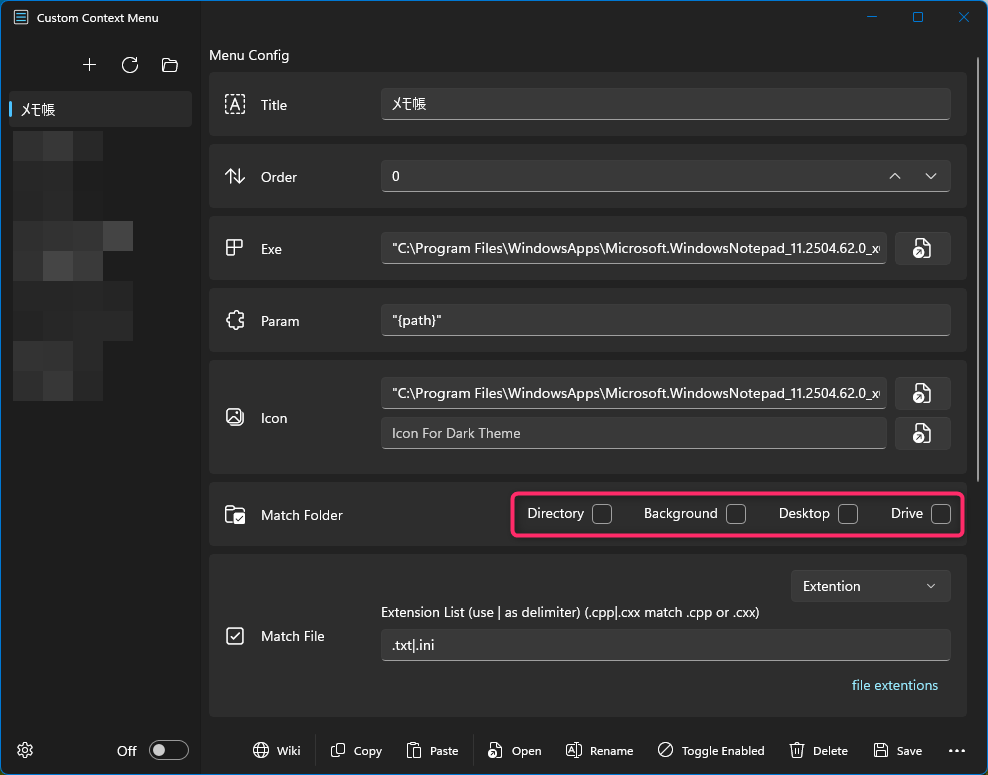This screenshot has height=775, width=988.
Task: Click into the Title text field
Action: tap(665, 104)
